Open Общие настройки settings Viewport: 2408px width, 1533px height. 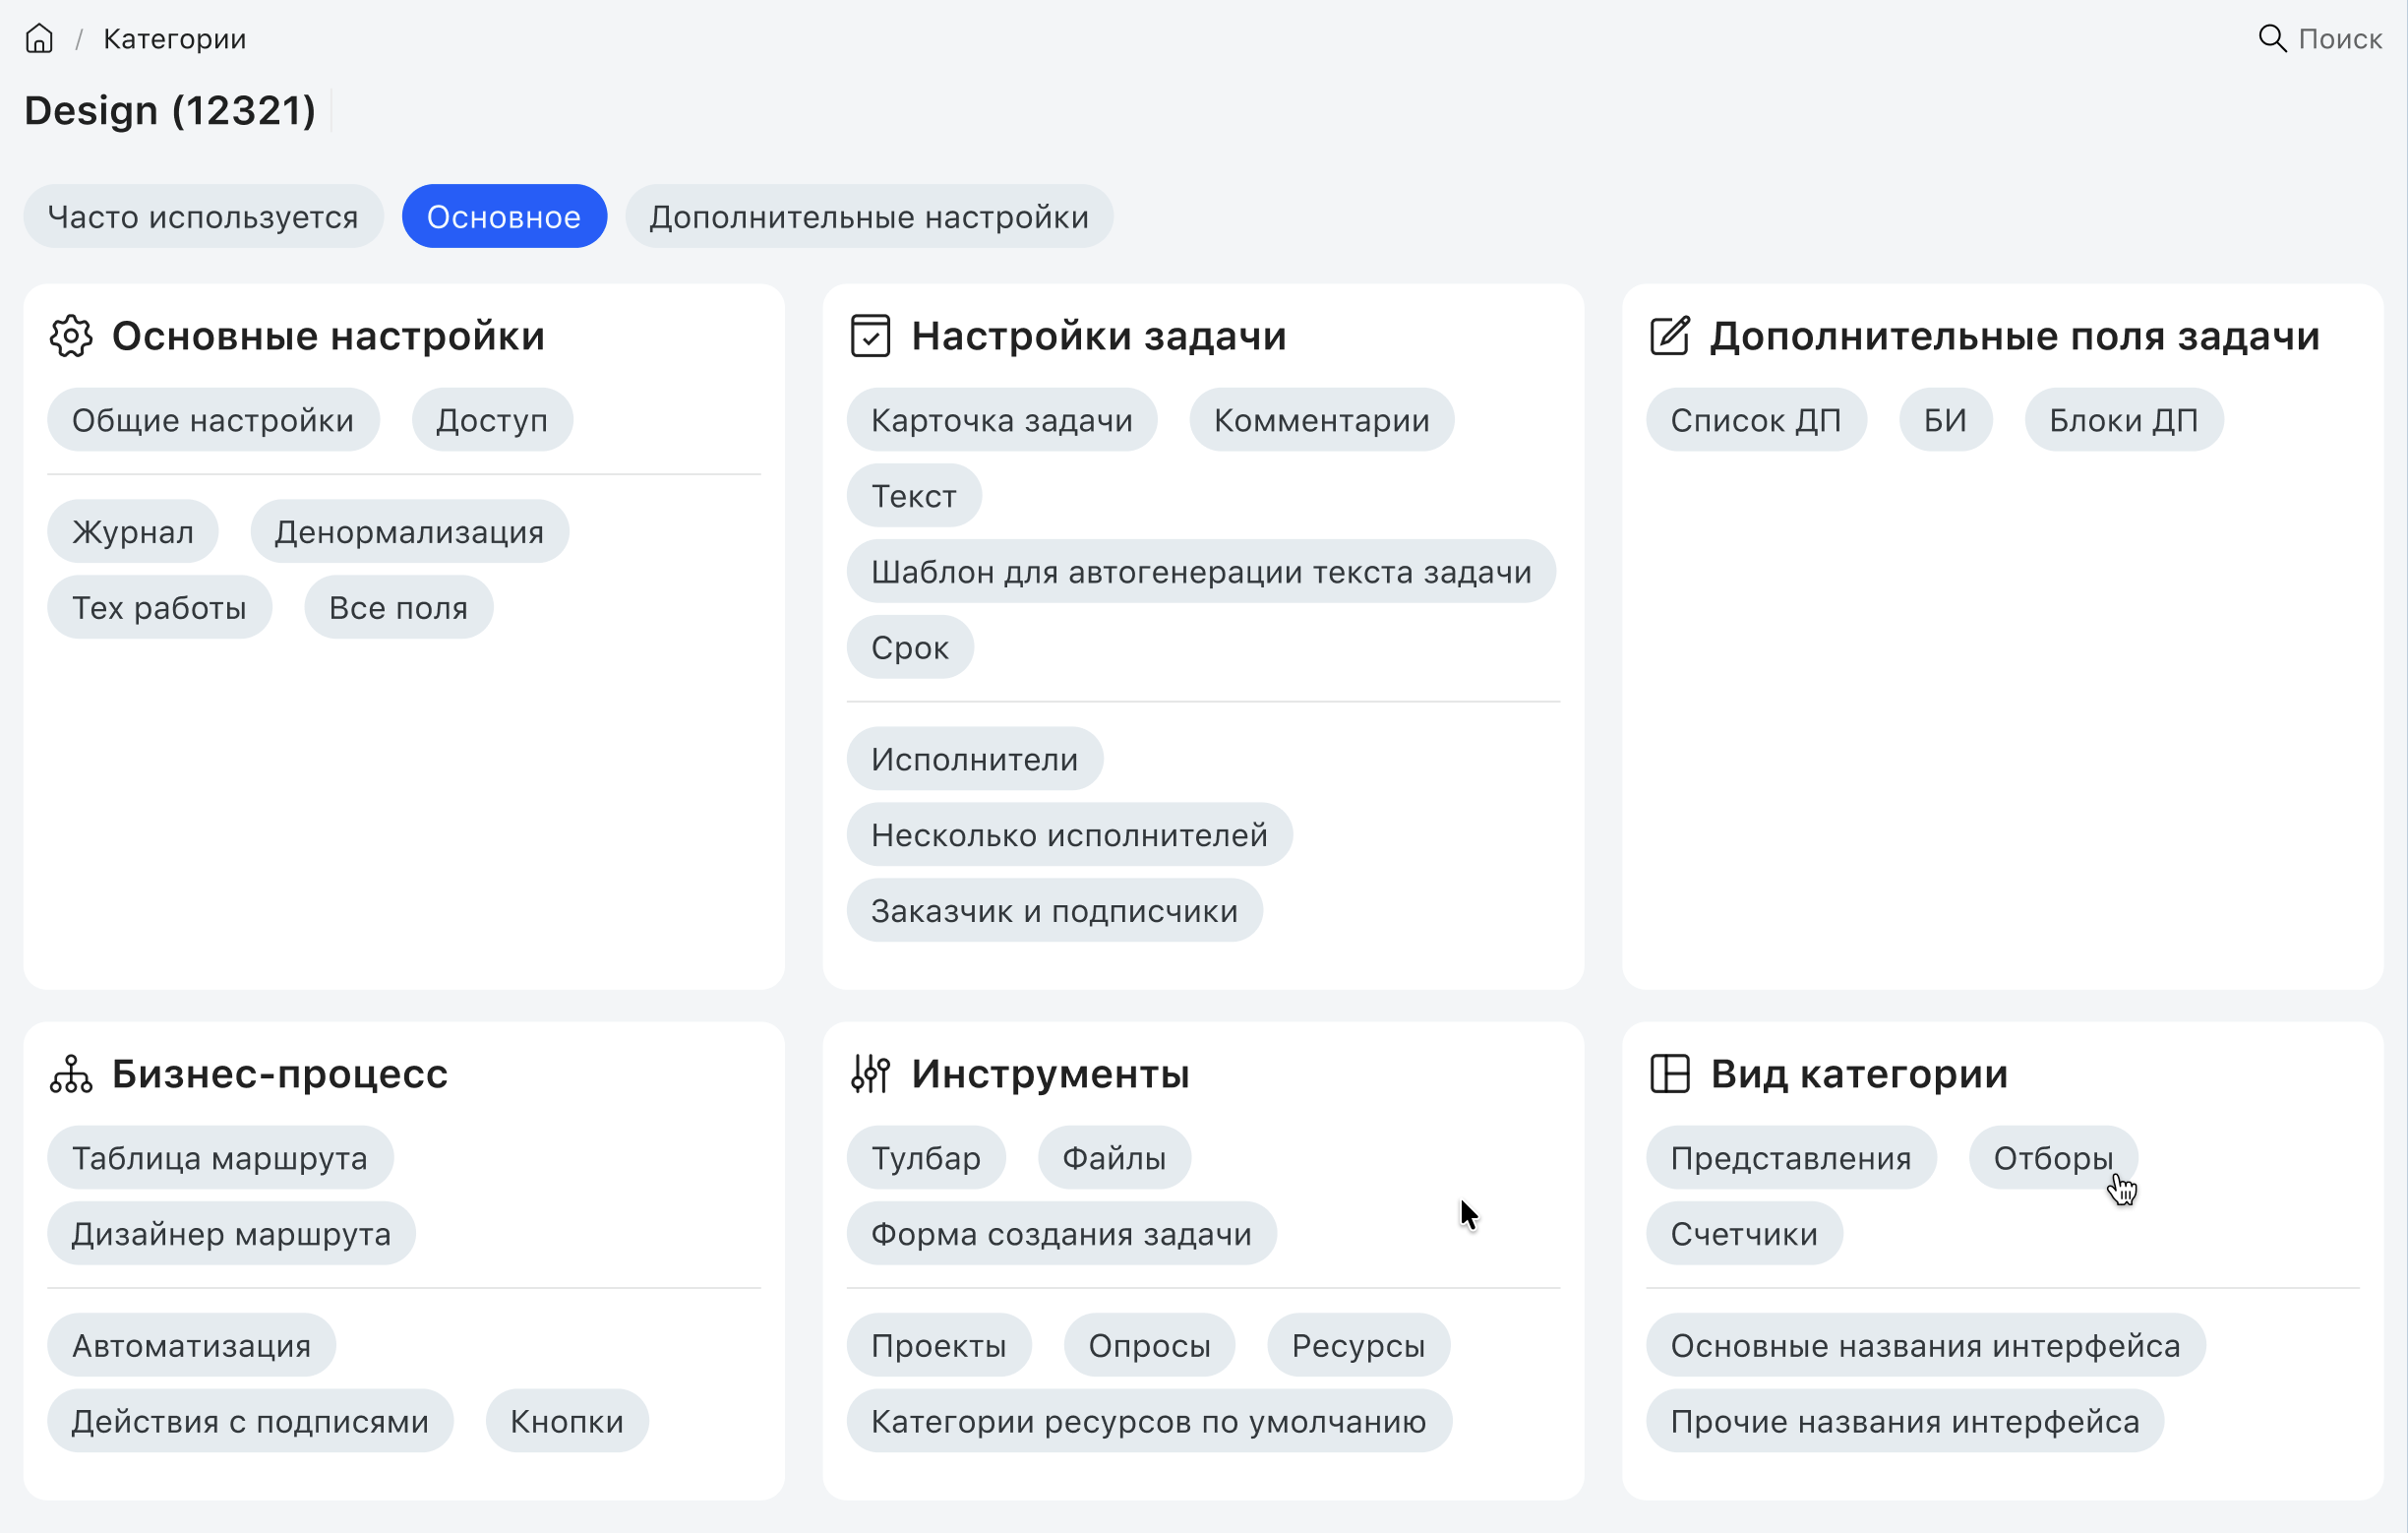(x=213, y=419)
